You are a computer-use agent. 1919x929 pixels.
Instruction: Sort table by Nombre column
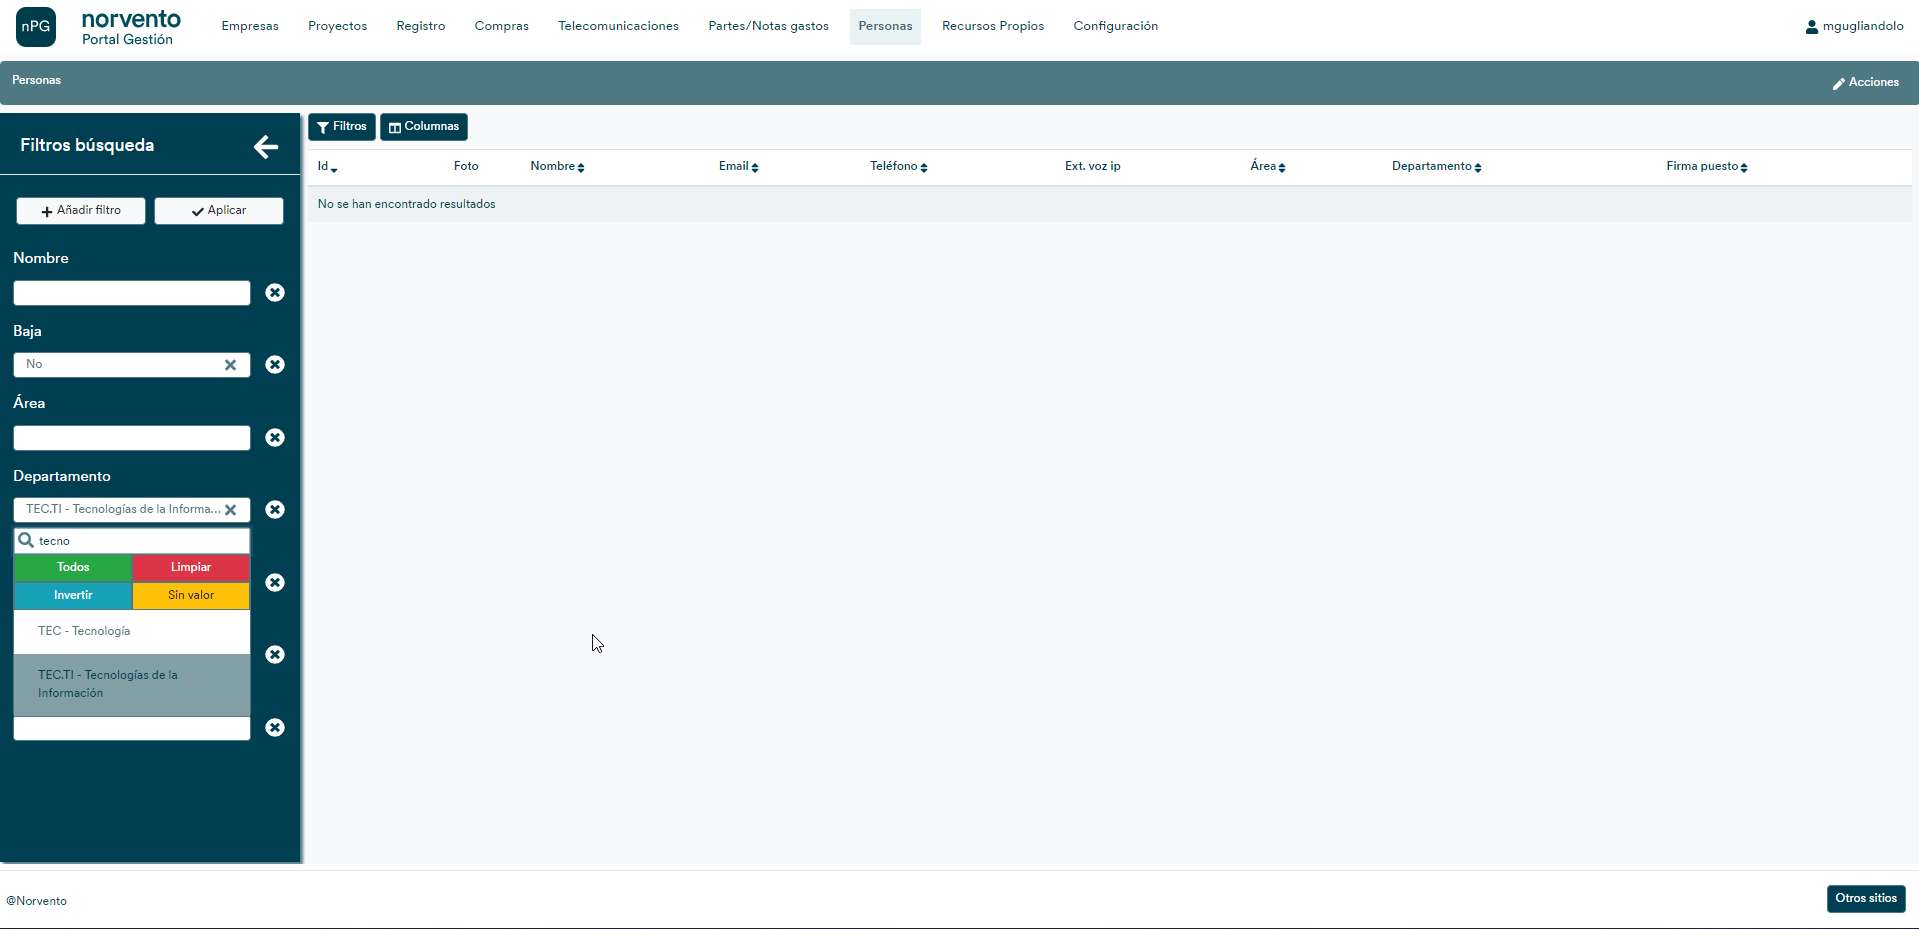557,167
